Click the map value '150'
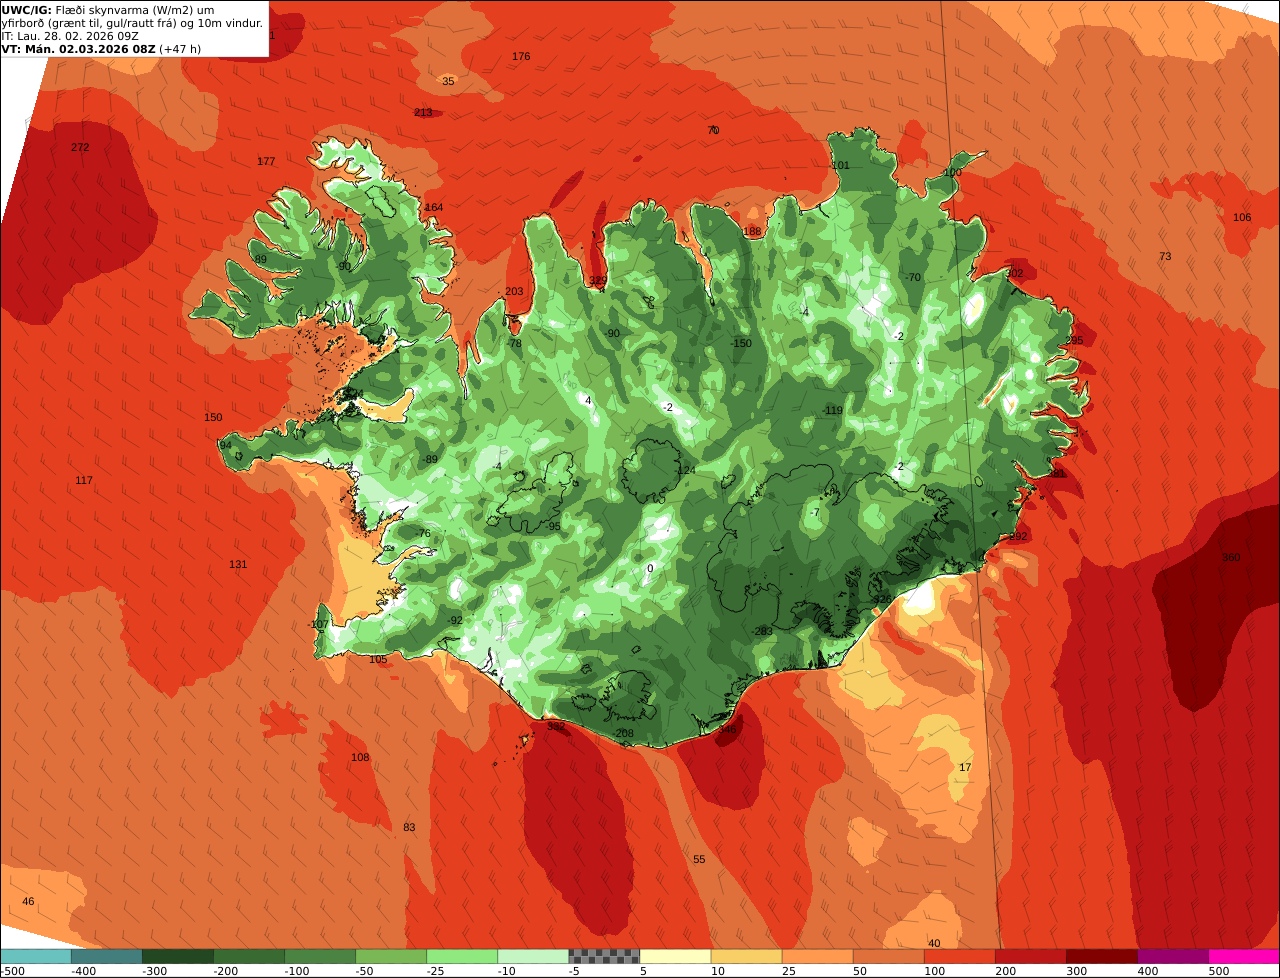Screen dimensions: 1280x978 coord(213,418)
